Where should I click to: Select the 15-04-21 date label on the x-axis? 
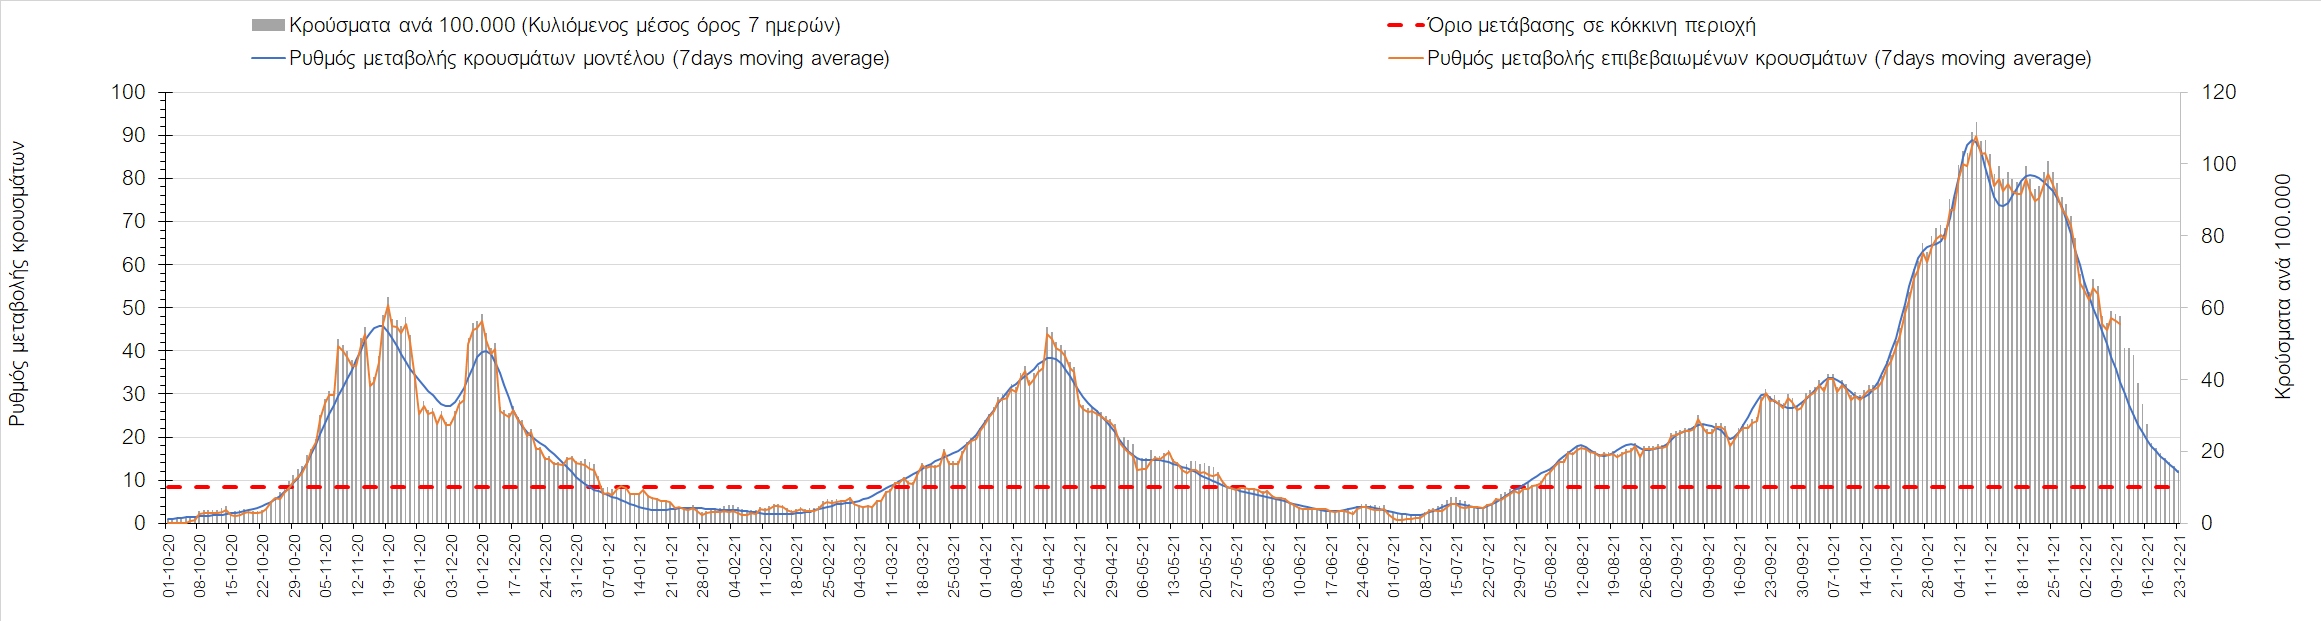(1049, 566)
